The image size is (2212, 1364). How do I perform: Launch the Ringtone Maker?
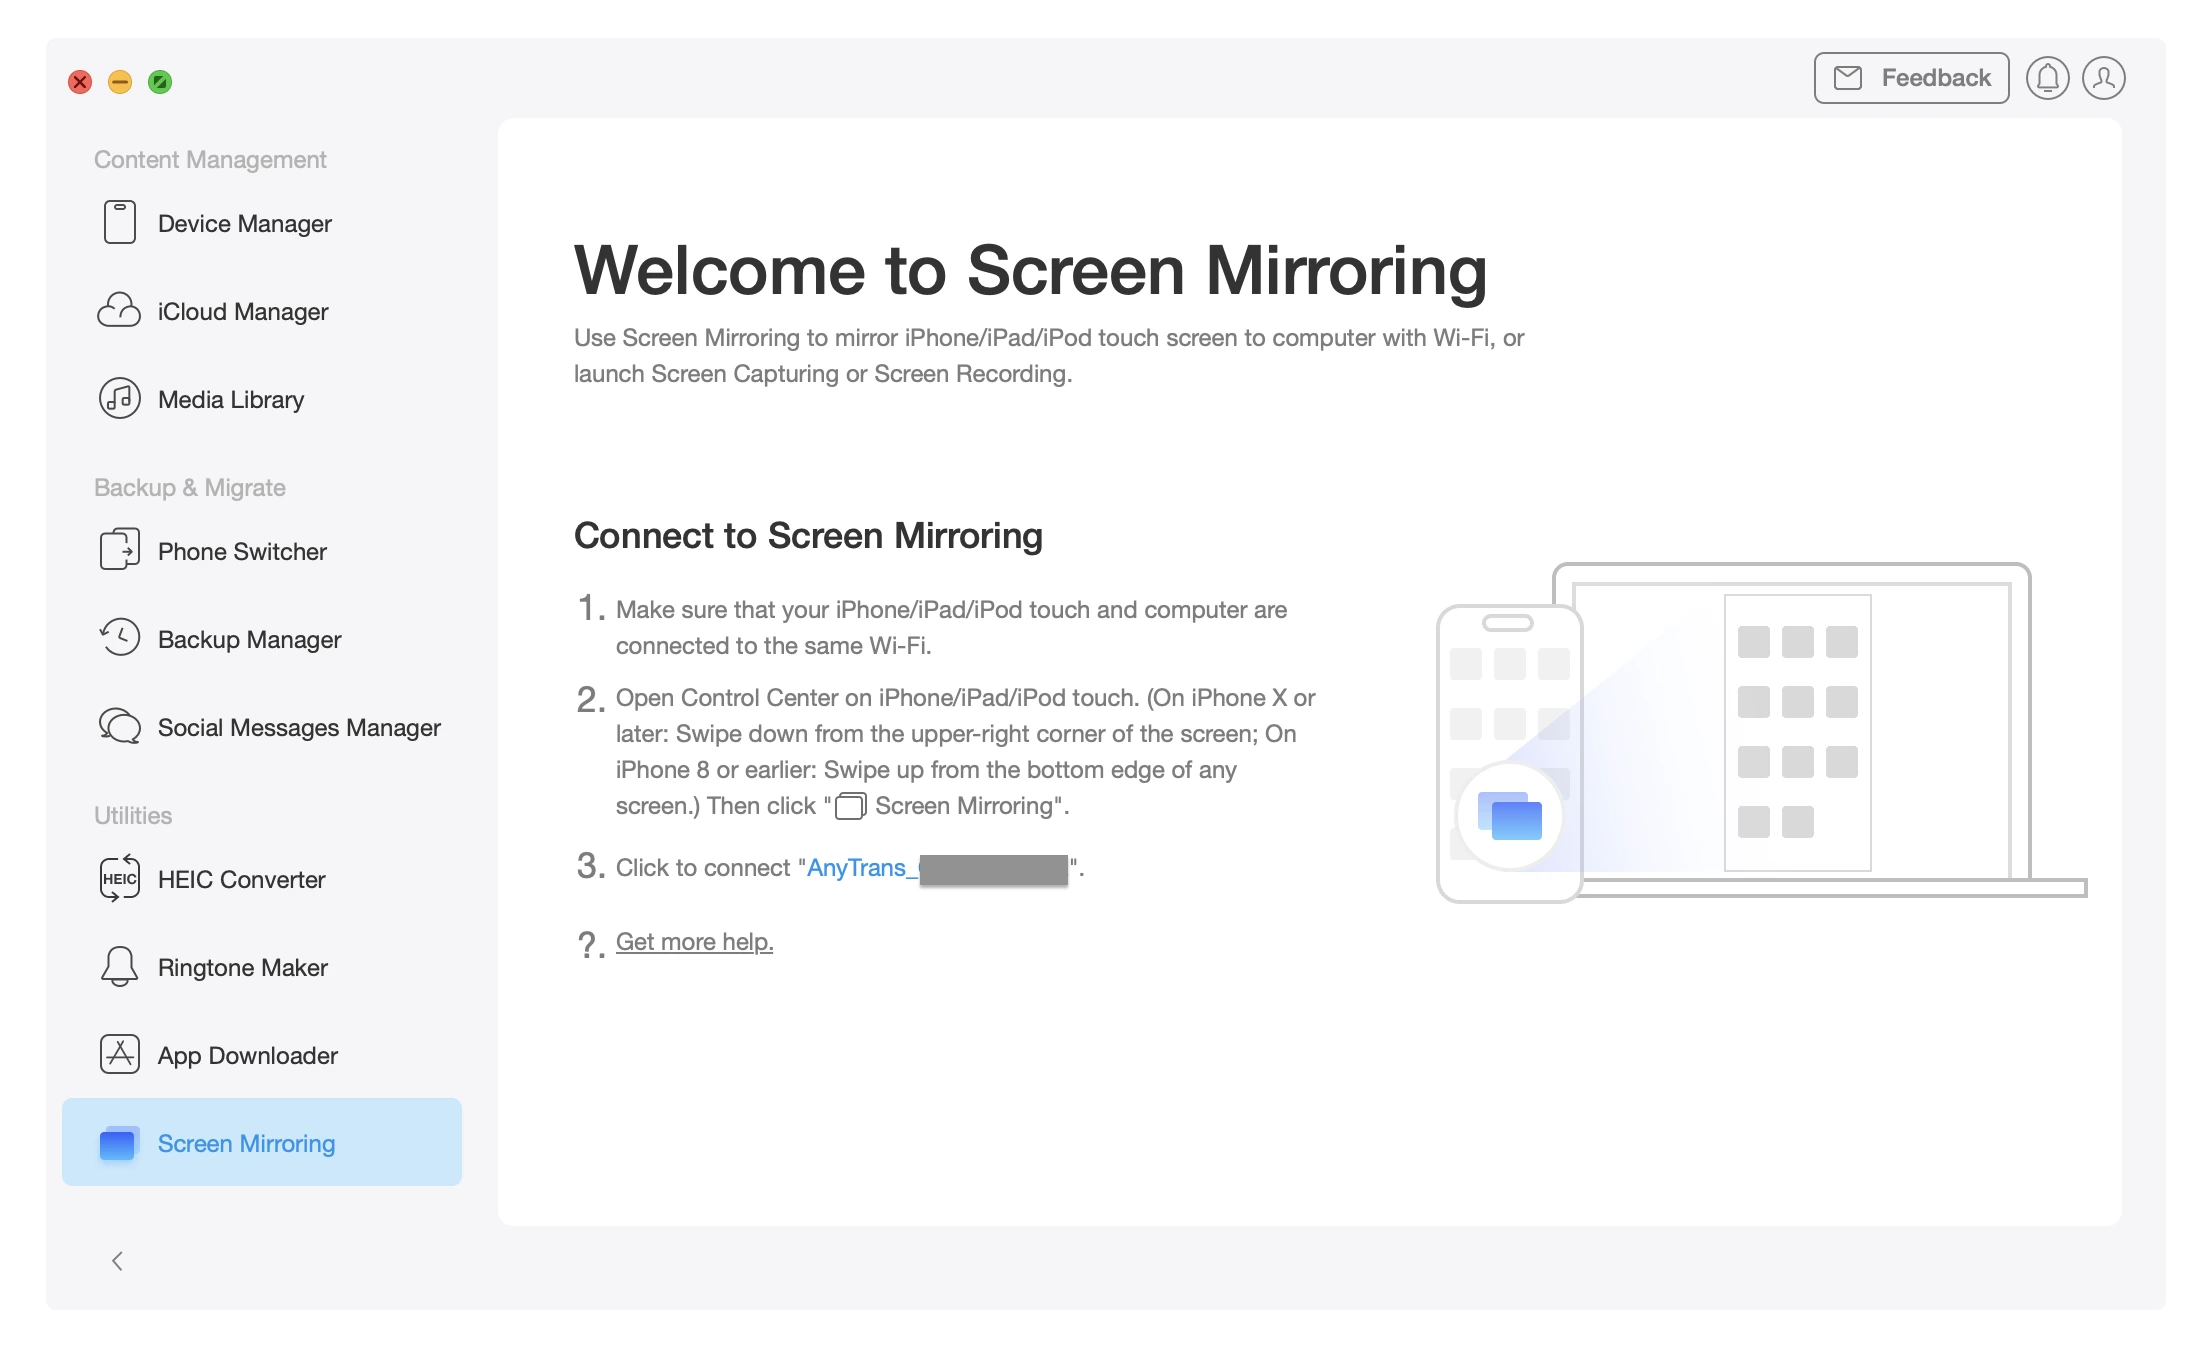click(x=241, y=967)
